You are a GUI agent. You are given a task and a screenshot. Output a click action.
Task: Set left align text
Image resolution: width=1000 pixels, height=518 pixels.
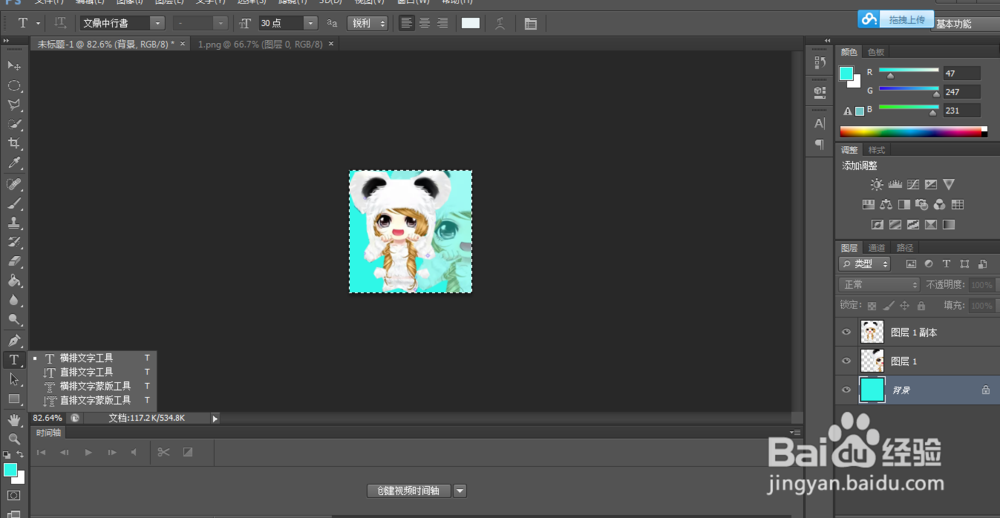tap(406, 23)
